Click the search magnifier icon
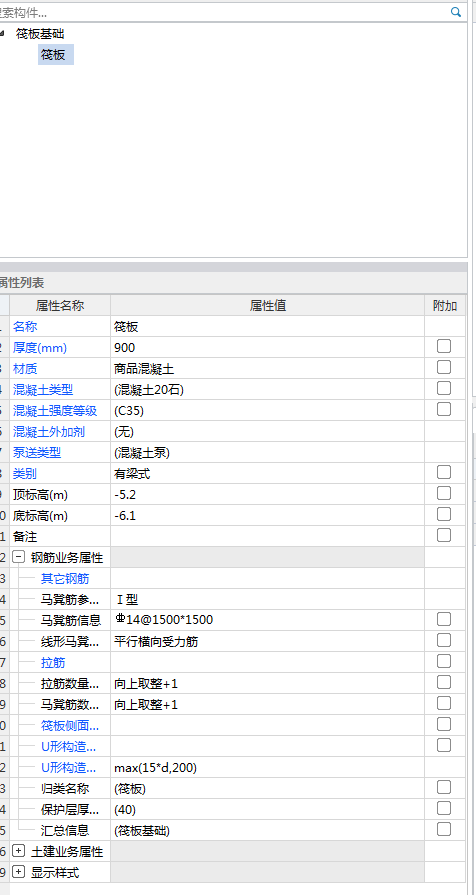The height and width of the screenshot is (895, 476). coord(455,12)
